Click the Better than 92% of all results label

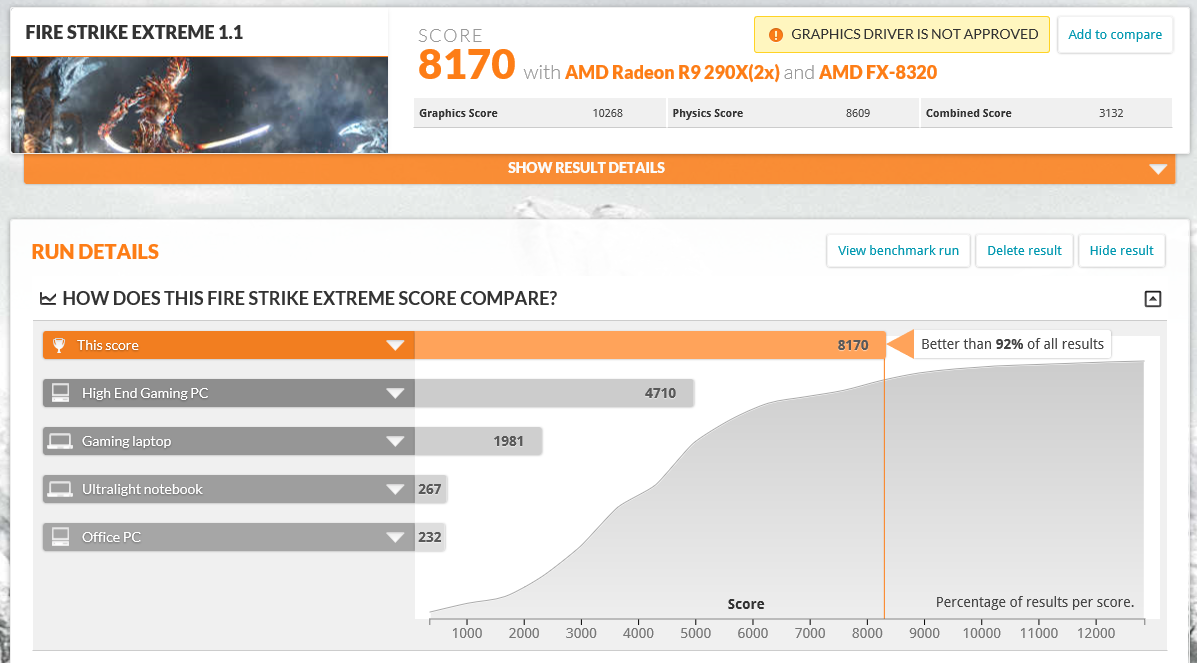(1012, 344)
